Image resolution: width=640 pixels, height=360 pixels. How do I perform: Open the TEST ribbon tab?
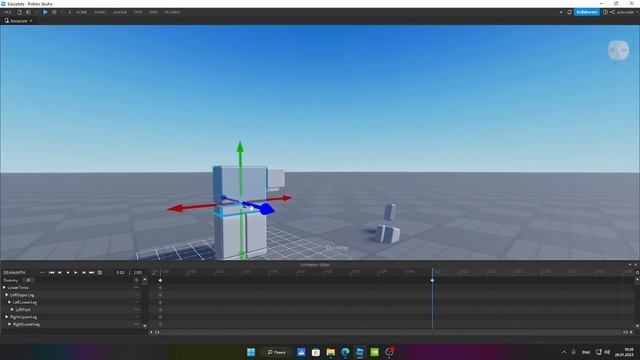(x=138, y=12)
